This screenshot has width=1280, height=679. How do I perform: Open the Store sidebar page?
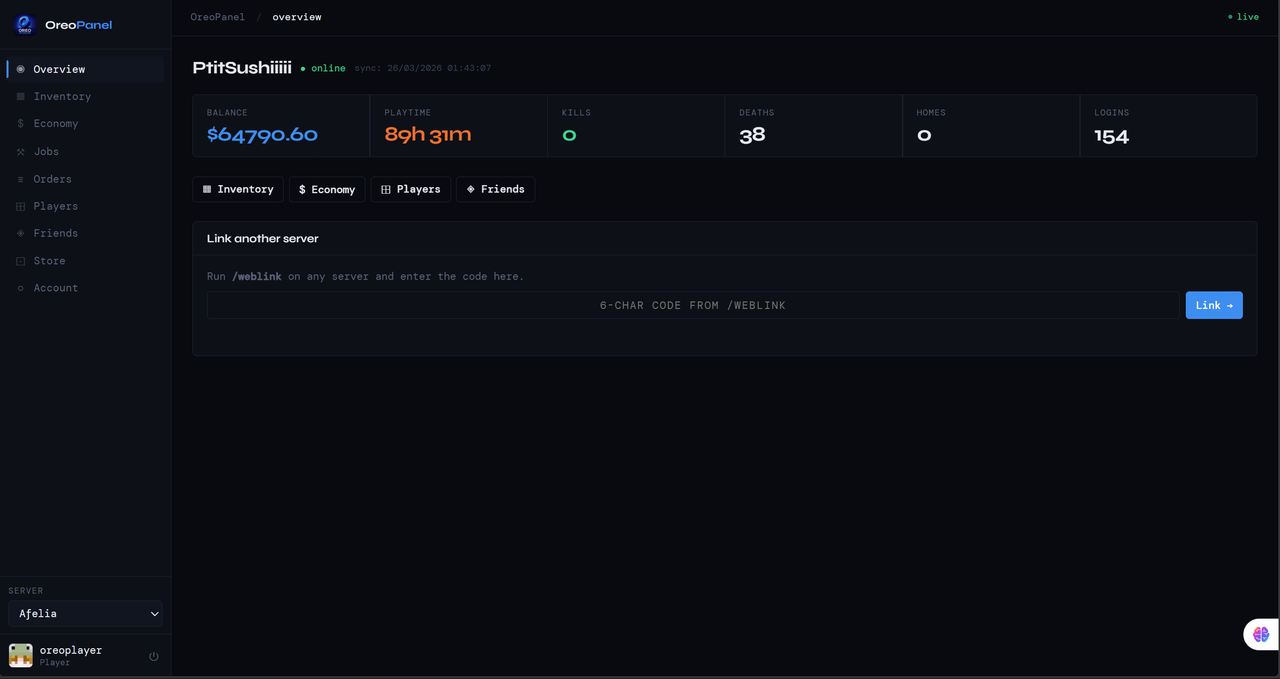tap(86, 261)
